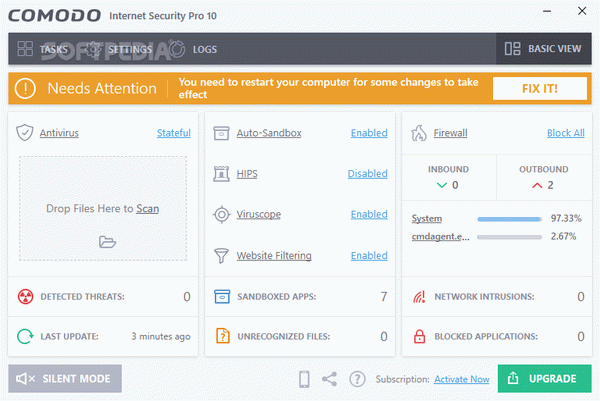Click the Unrecognized Files count 0
The width and height of the screenshot is (600, 401).
384,336
